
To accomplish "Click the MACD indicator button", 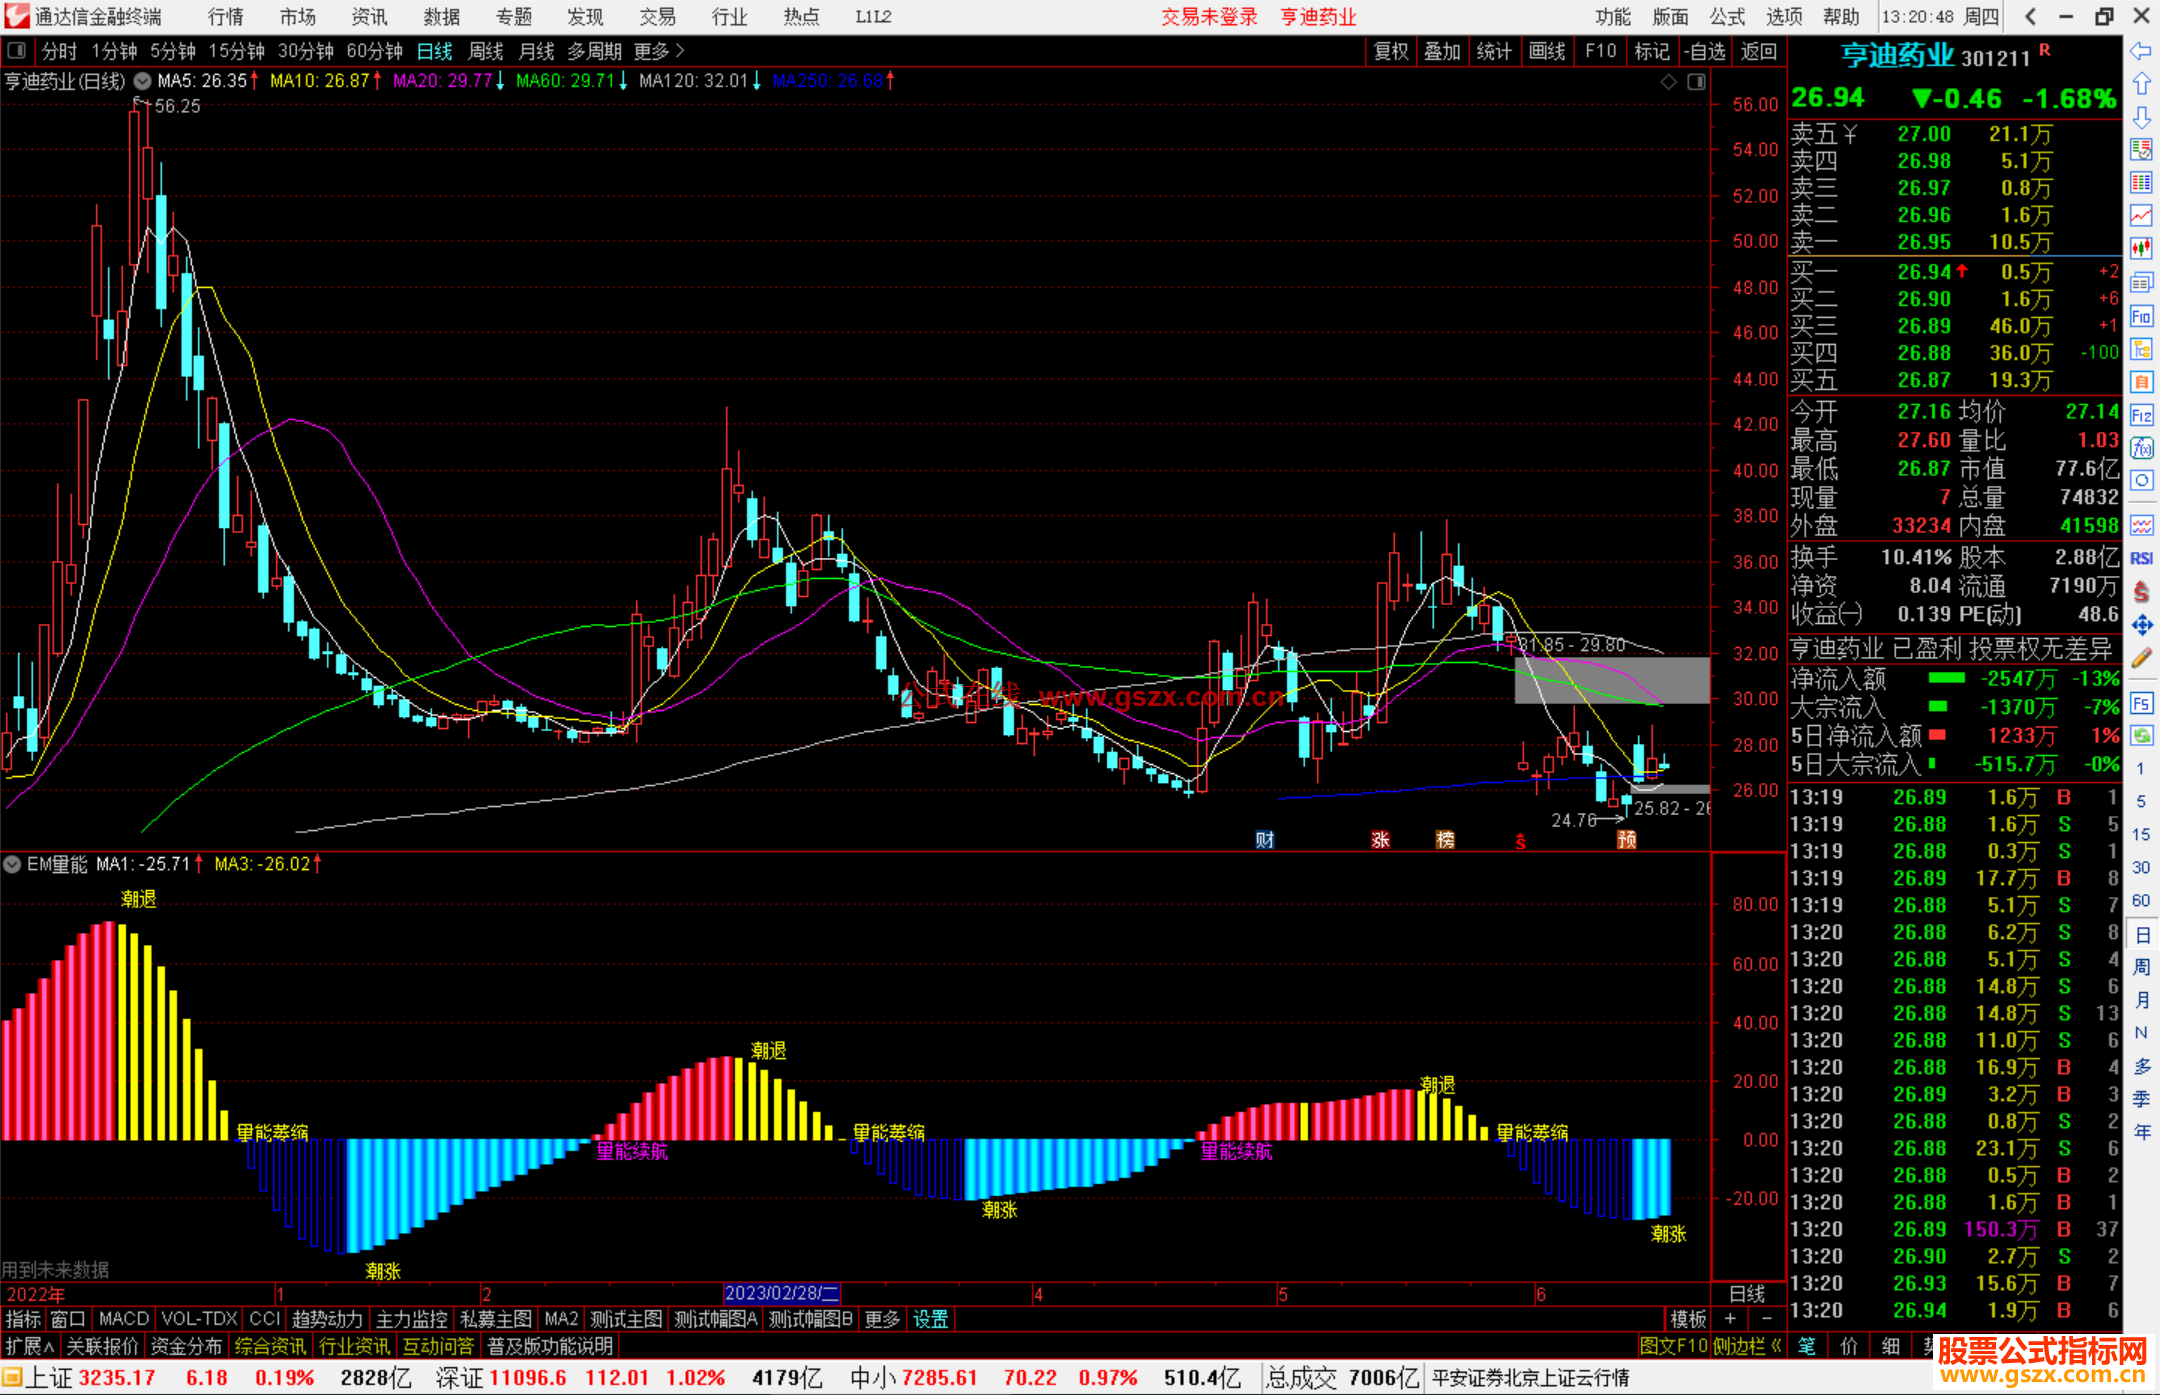I will point(124,1319).
